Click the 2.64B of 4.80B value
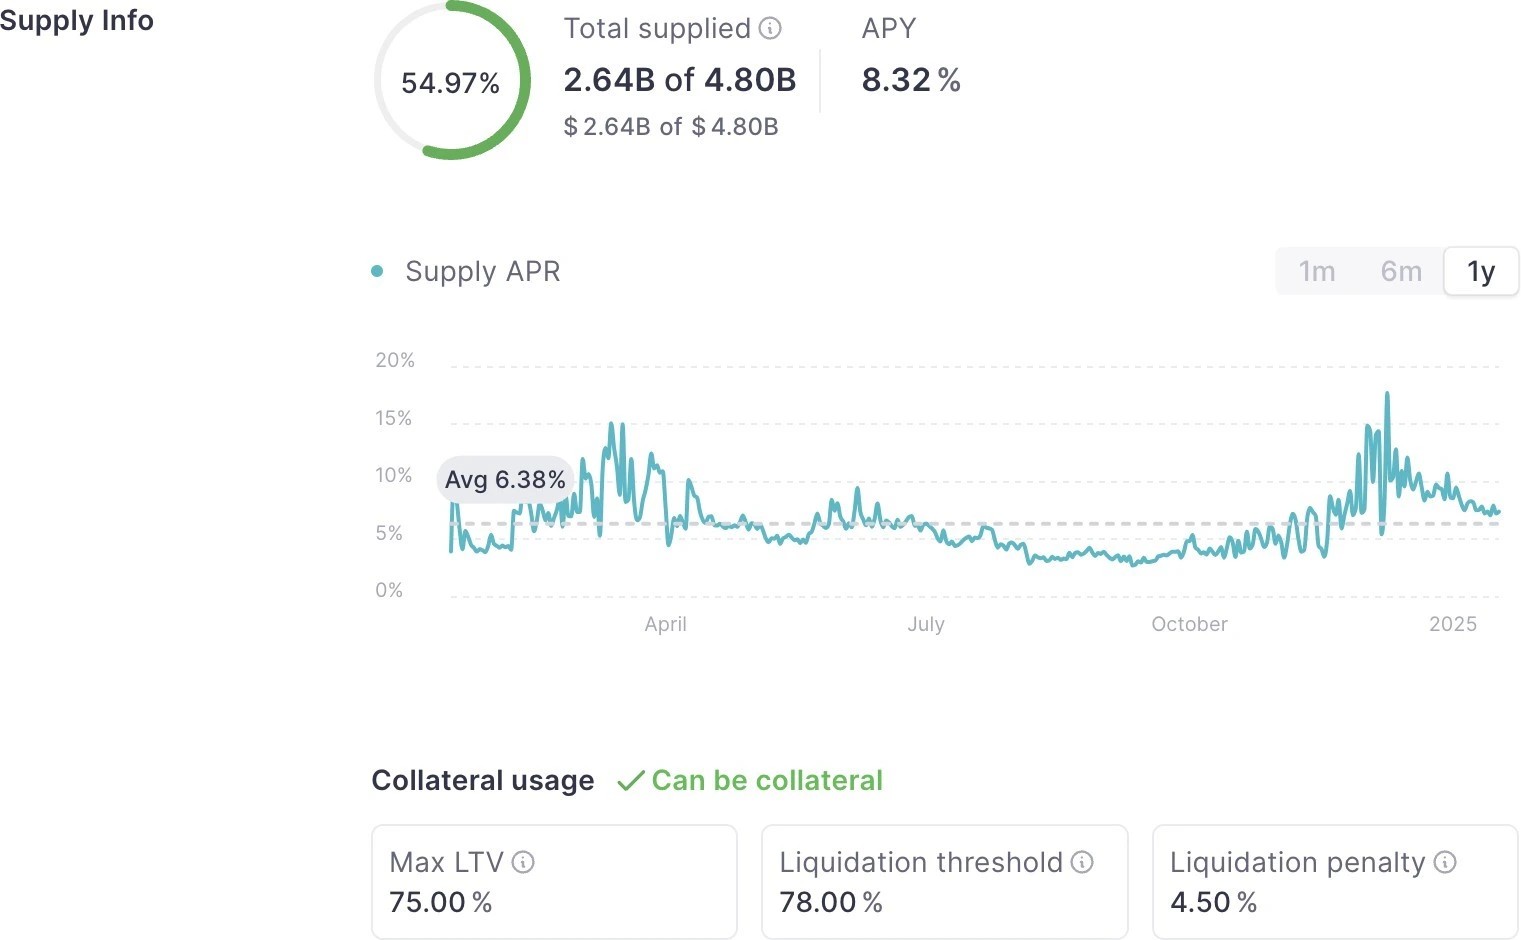The image size is (1521, 940). (681, 80)
